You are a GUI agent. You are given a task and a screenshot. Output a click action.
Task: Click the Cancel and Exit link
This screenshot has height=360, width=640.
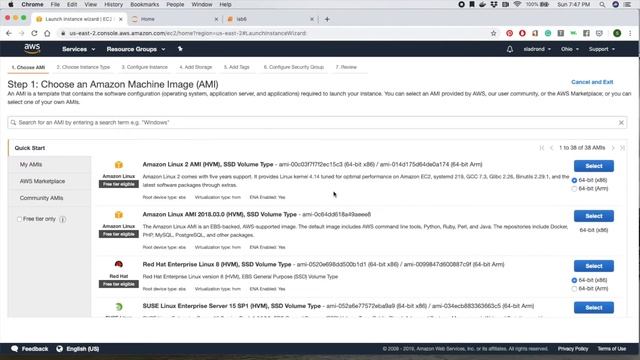592,82
